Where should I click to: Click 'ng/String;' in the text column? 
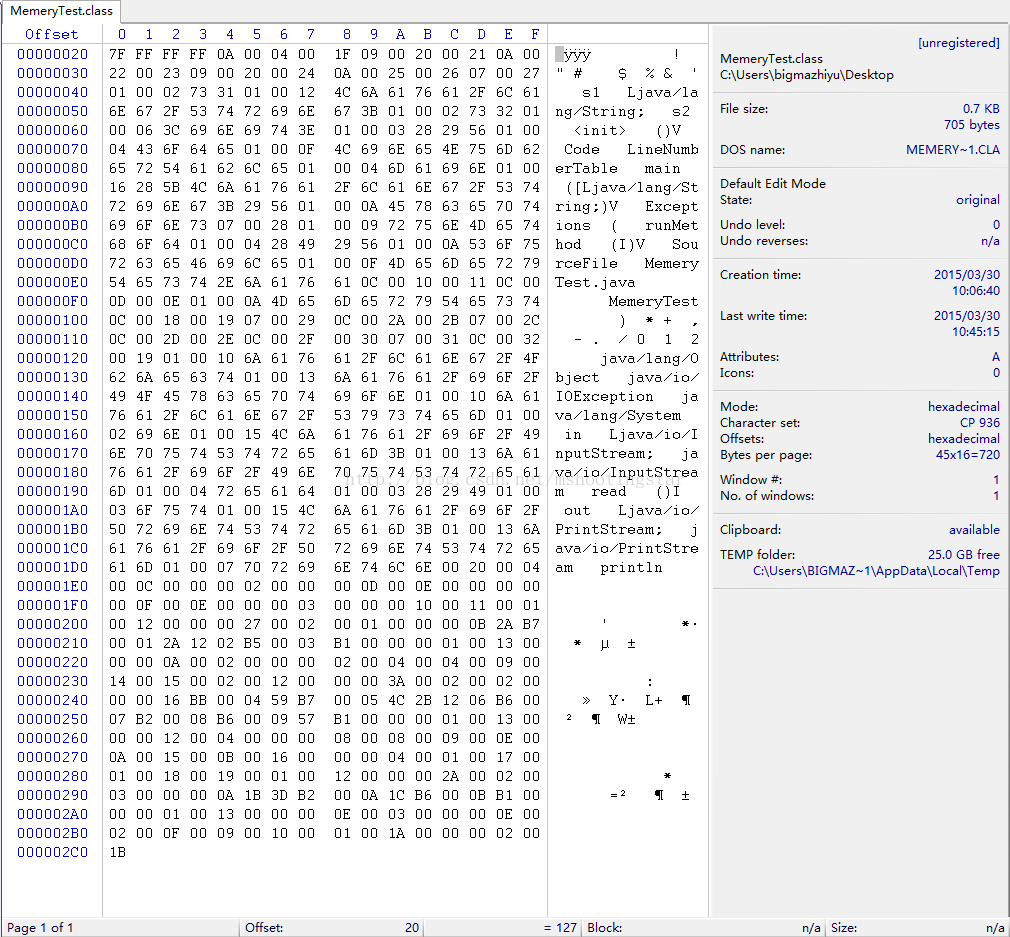click(600, 111)
